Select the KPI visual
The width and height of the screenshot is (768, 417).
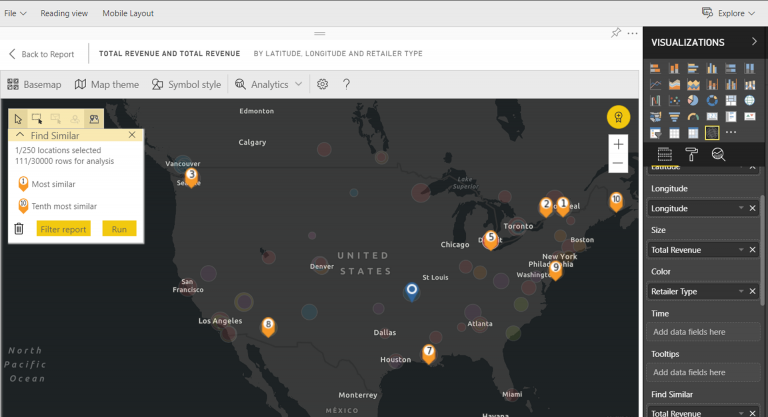tap(749, 117)
